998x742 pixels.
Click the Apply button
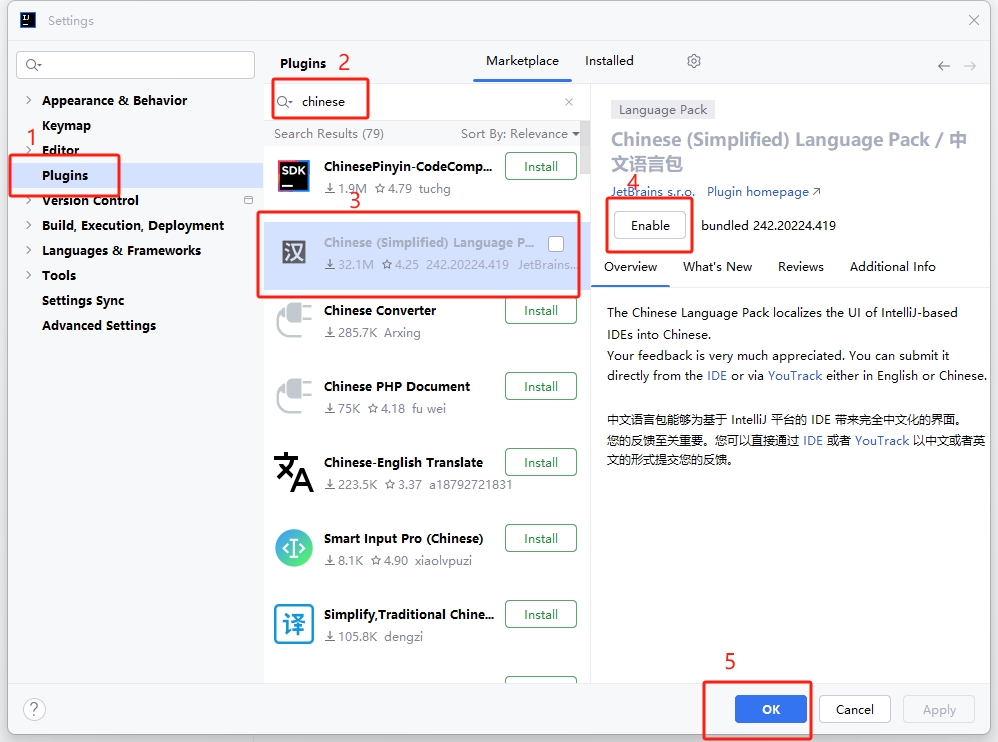[939, 709]
